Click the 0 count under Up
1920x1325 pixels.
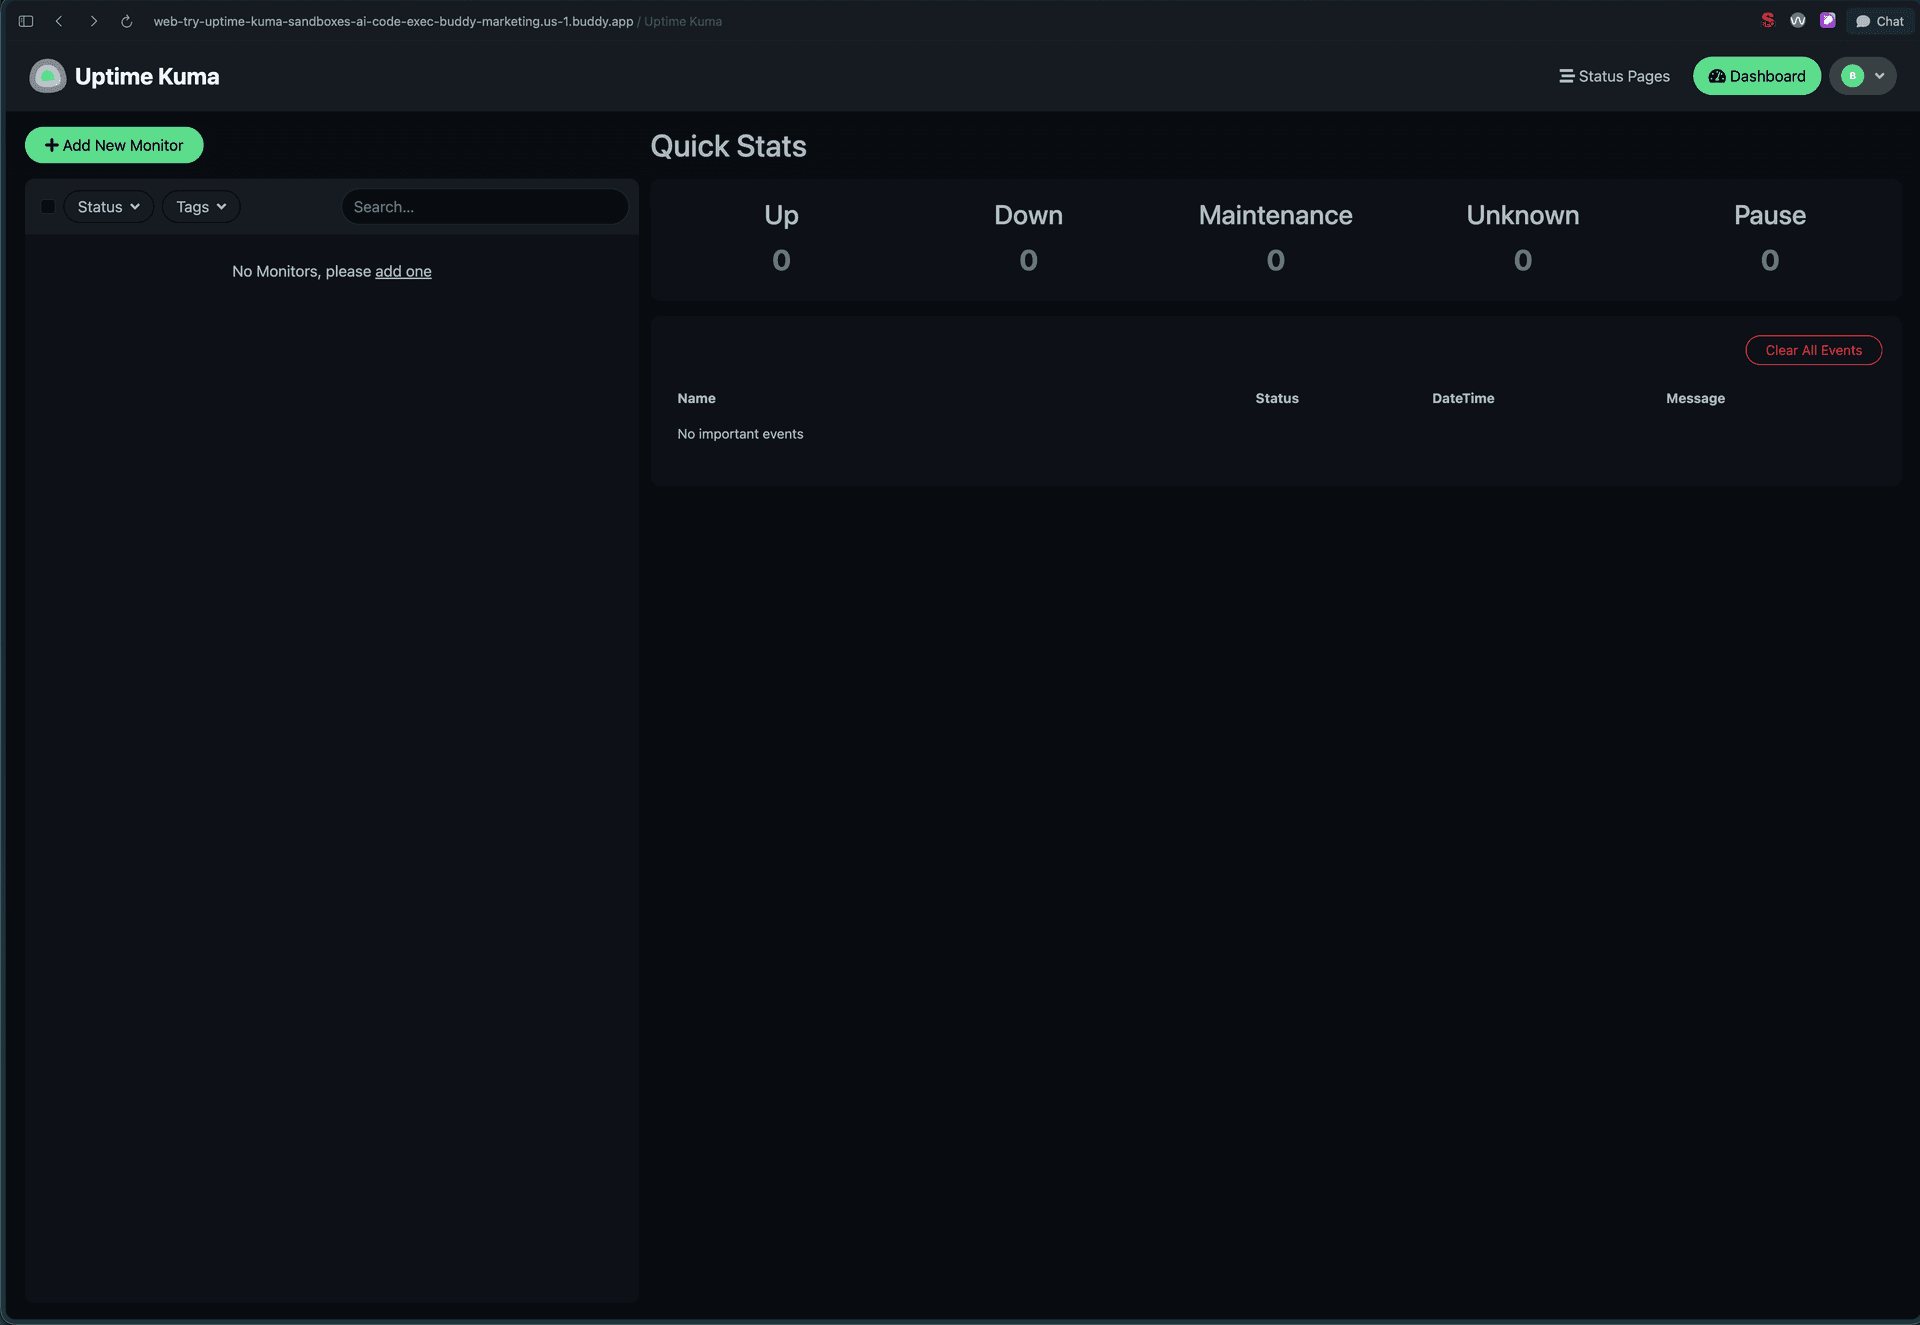[x=781, y=260]
